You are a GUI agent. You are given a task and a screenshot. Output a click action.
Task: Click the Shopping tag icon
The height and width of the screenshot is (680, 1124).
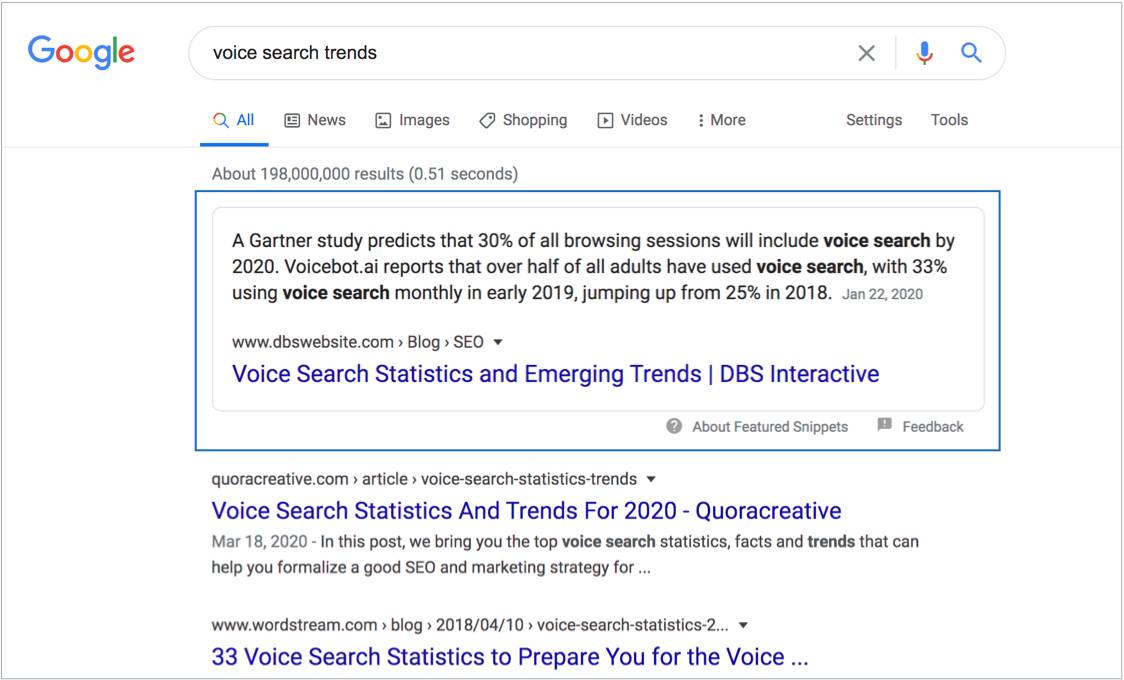click(486, 119)
